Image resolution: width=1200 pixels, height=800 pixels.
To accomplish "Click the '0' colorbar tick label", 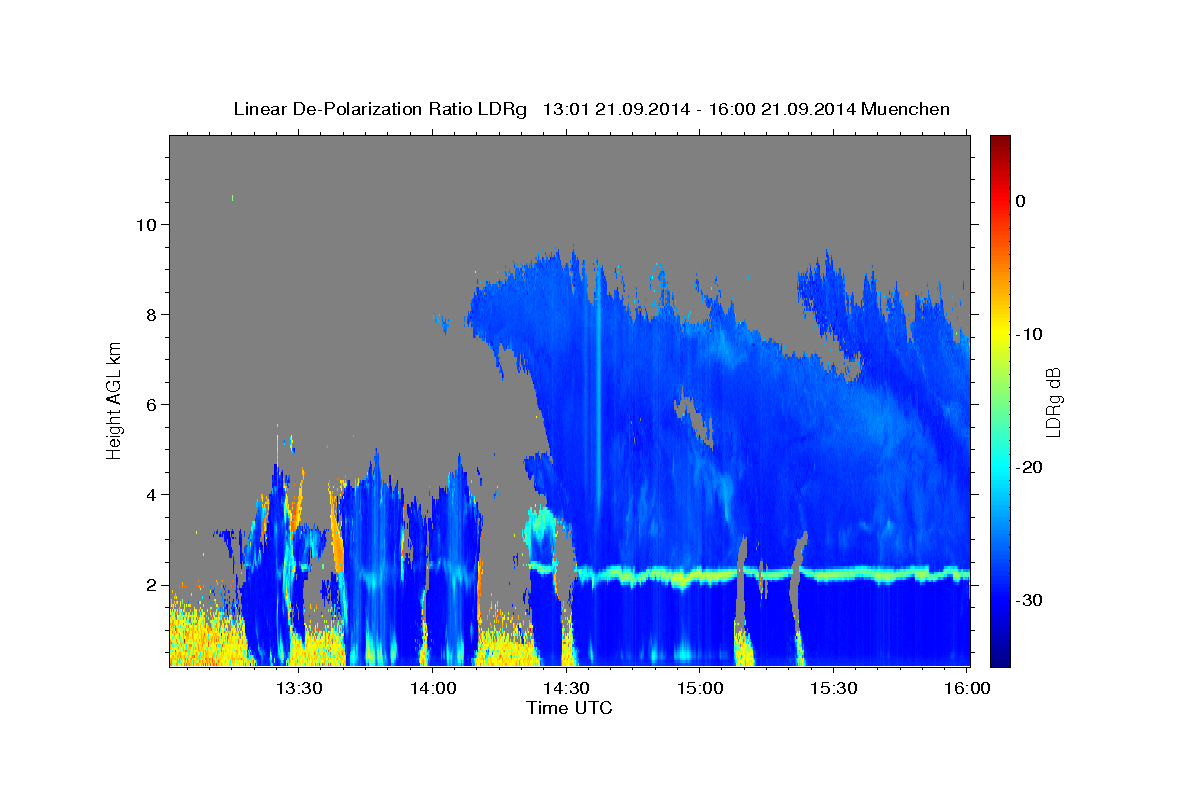I will pyautogui.click(x=1020, y=201).
